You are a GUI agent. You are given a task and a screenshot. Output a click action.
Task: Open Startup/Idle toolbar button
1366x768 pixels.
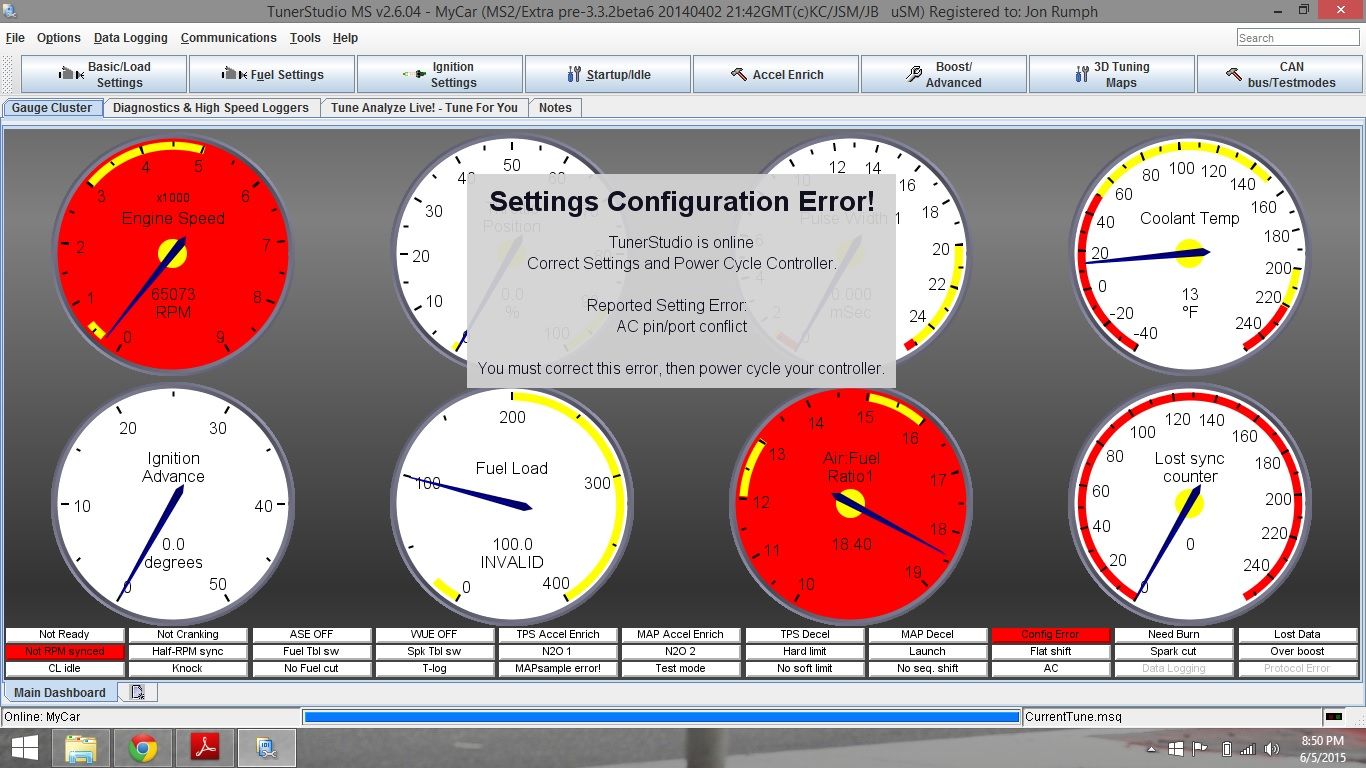coord(608,74)
